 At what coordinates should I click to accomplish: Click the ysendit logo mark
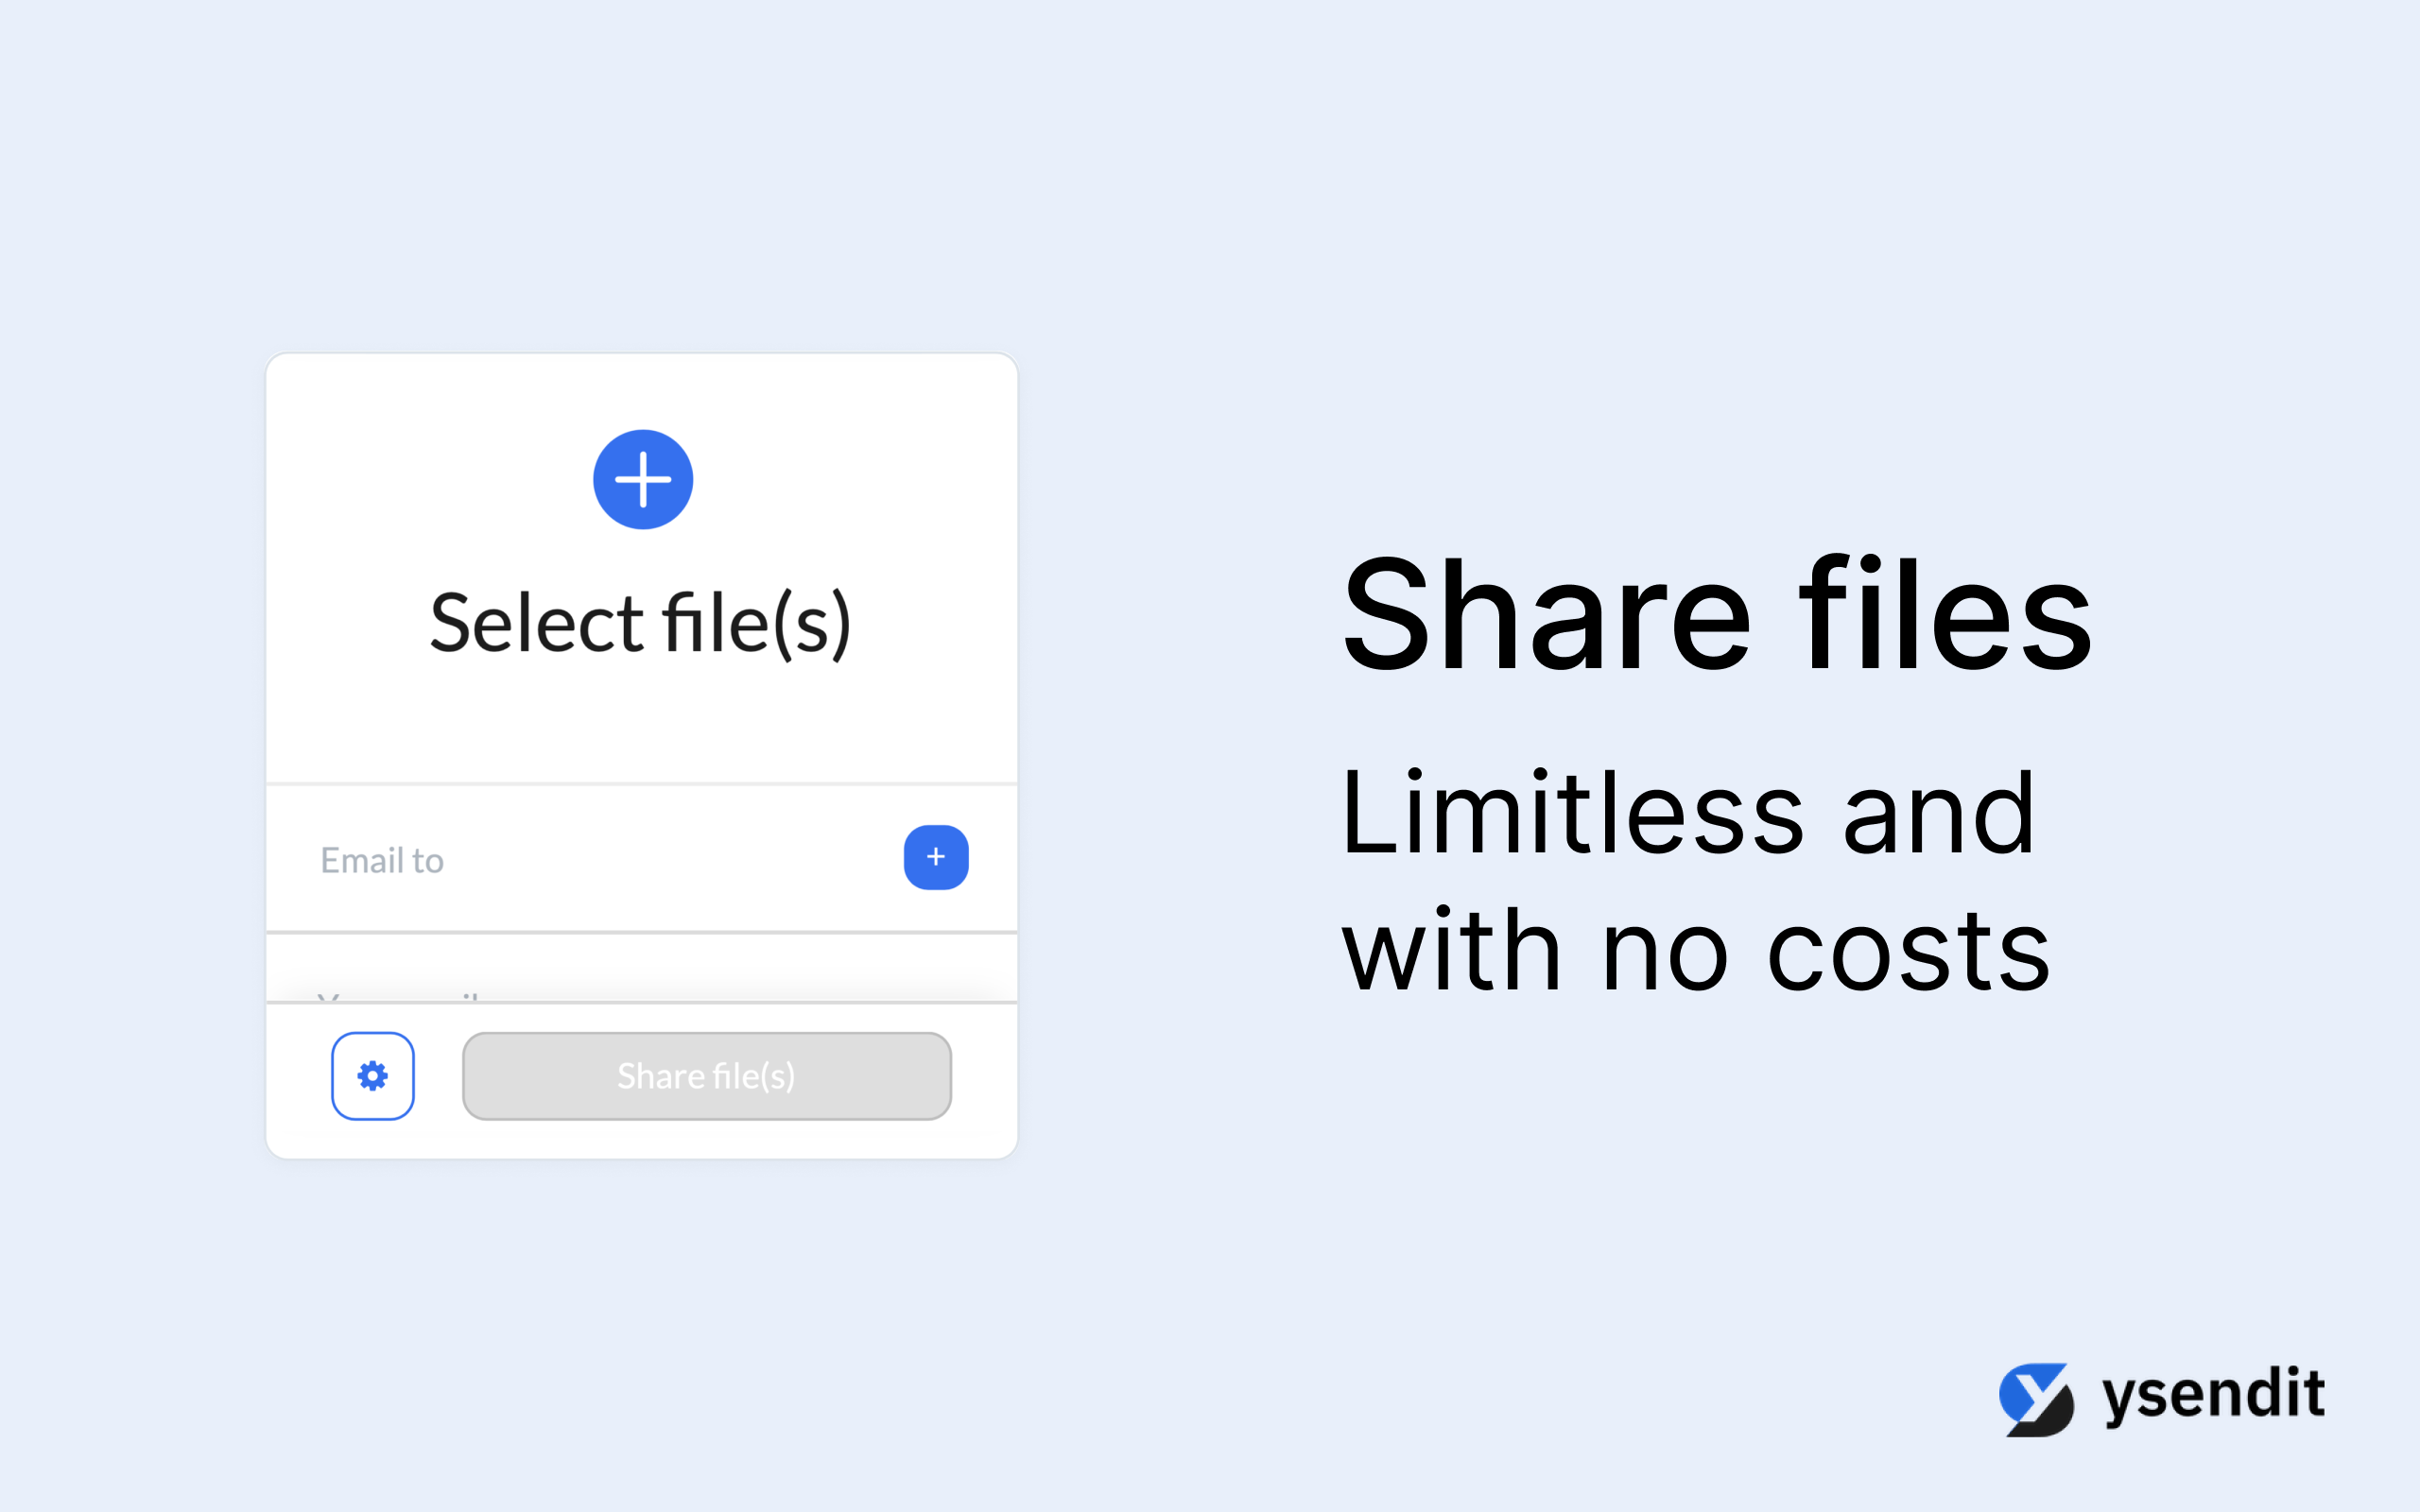(x=2036, y=1399)
